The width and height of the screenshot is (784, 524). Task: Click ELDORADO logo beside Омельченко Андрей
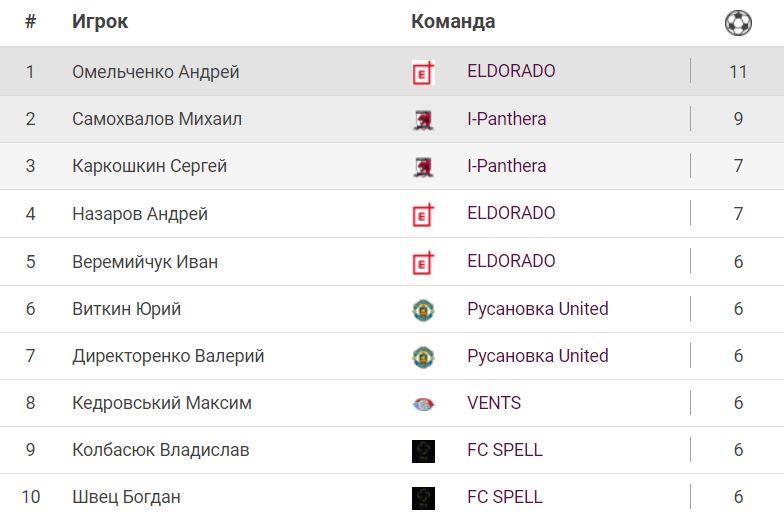coord(423,73)
